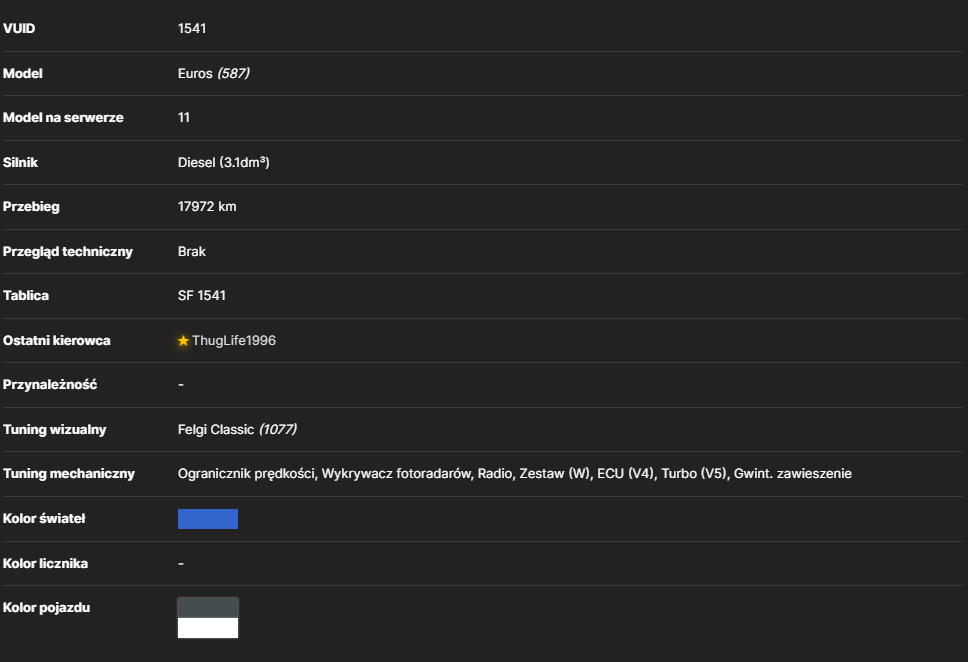Click the gold star next to ThugLife1996
Viewport: 968px width, 662px height.
click(183, 341)
